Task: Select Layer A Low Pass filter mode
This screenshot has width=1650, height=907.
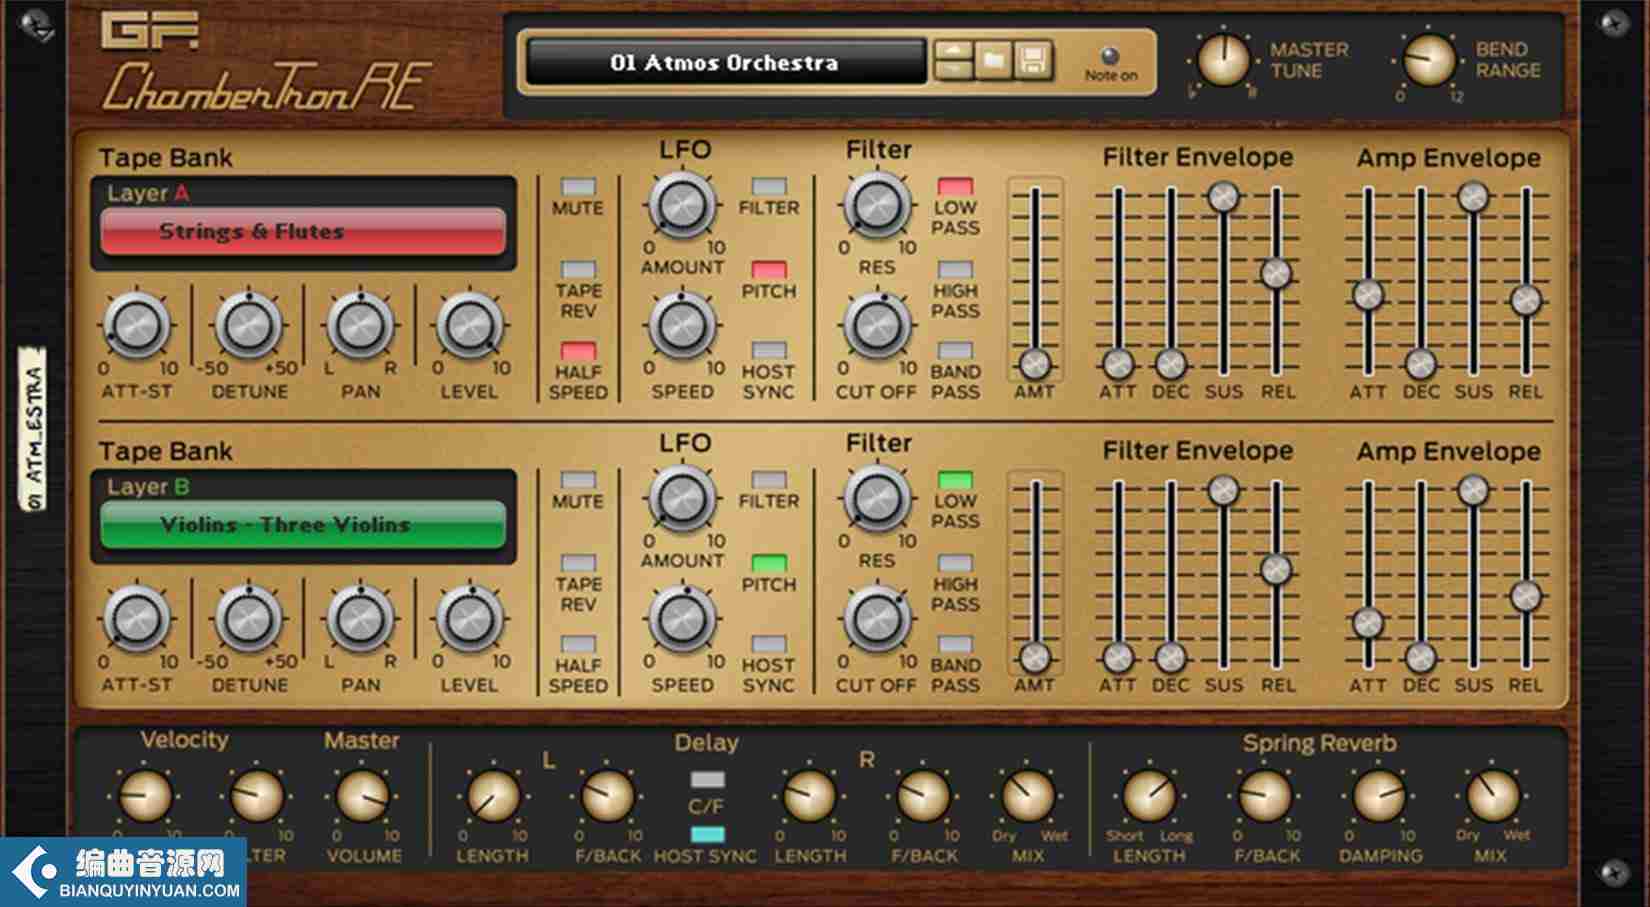Action: pos(955,187)
